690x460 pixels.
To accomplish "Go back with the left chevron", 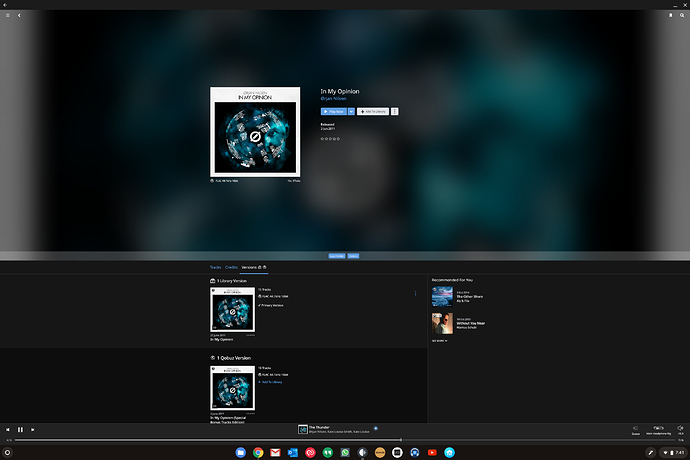I will (x=19, y=15).
